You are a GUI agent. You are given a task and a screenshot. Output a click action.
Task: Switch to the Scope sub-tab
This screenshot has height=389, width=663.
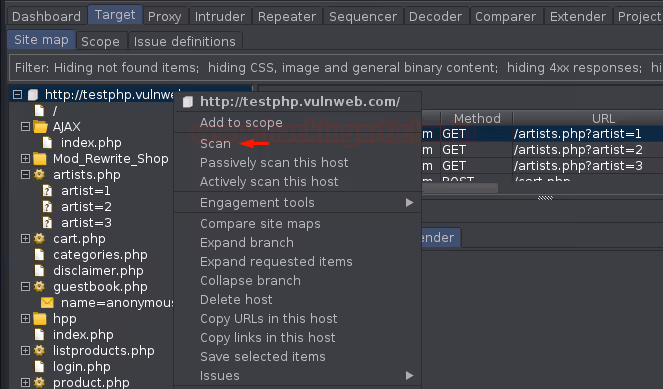point(100,41)
